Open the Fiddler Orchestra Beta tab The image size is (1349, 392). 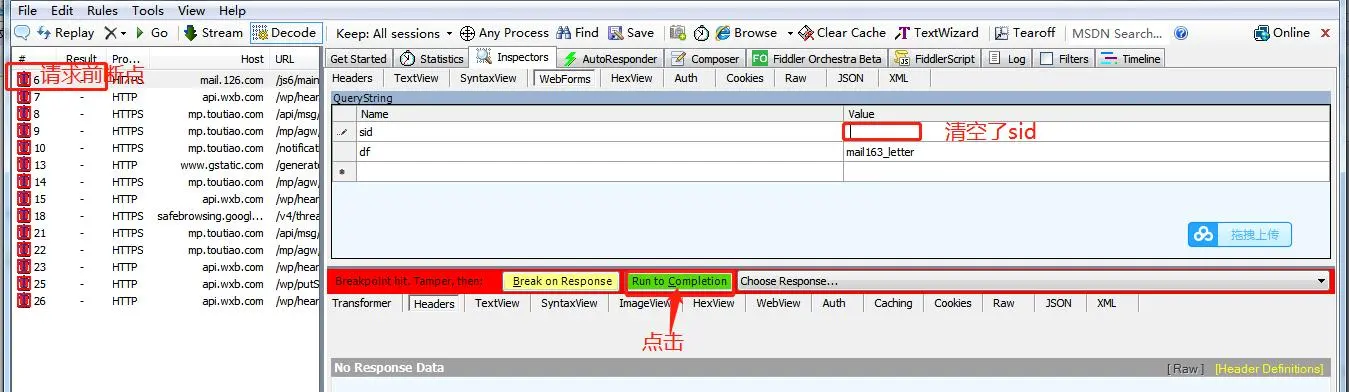(817, 59)
